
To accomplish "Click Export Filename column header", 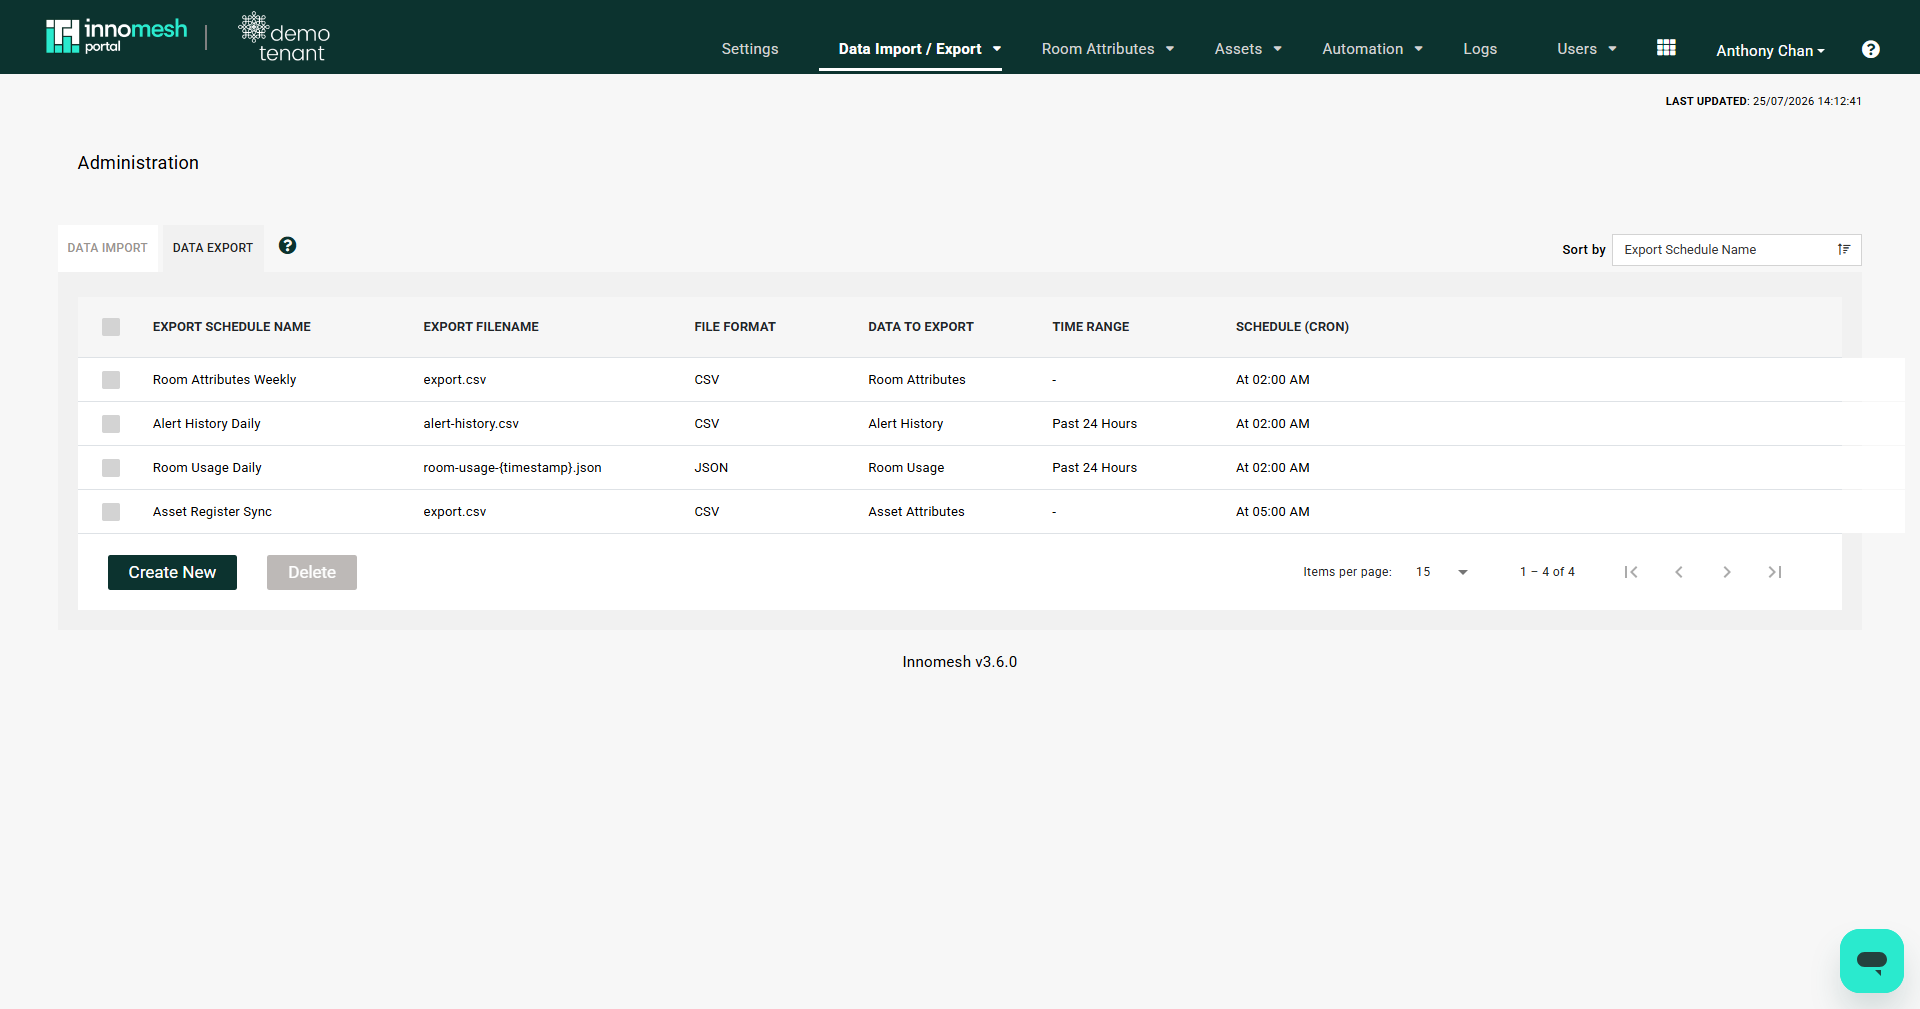I will pos(481,327).
